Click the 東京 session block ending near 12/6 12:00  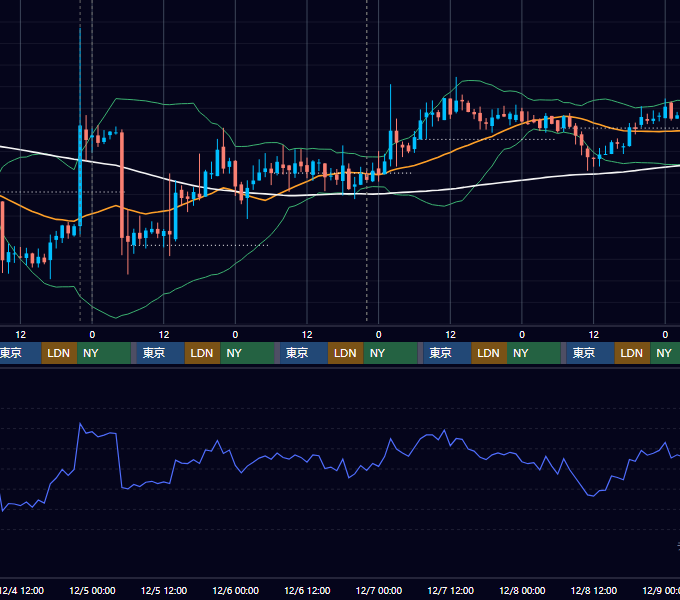pyautogui.click(x=304, y=353)
